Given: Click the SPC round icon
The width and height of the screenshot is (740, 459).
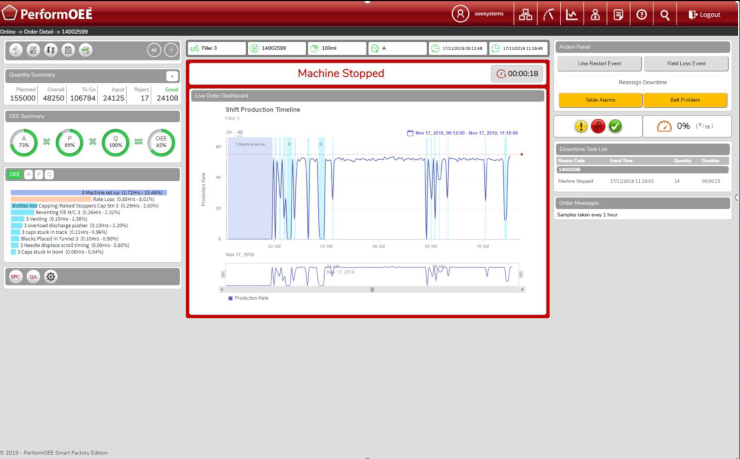Looking at the screenshot, I should pyautogui.click(x=16, y=276).
